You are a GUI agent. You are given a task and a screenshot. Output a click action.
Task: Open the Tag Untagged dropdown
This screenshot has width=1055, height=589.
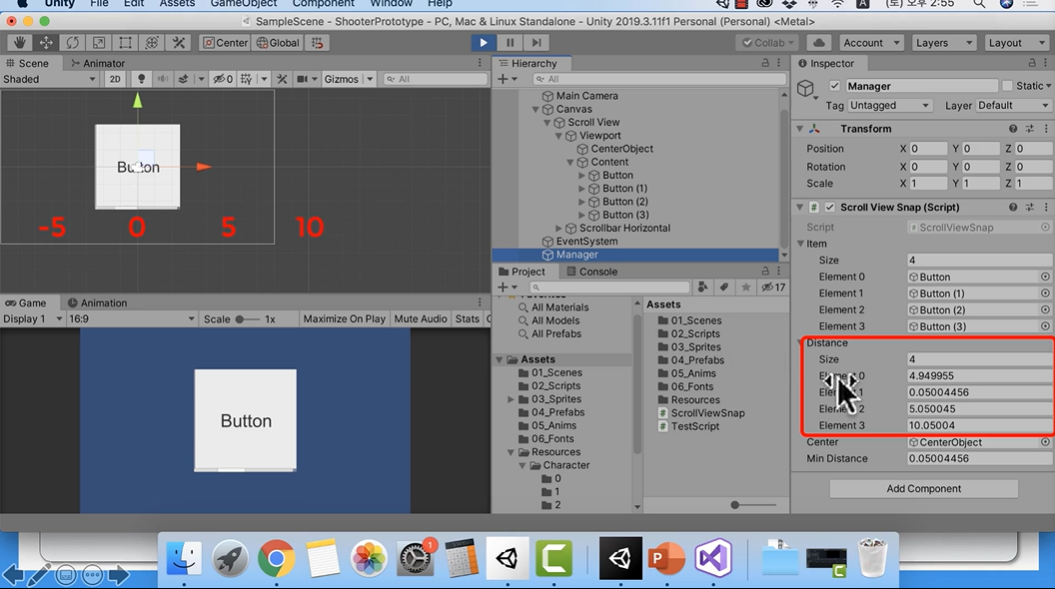click(x=889, y=106)
